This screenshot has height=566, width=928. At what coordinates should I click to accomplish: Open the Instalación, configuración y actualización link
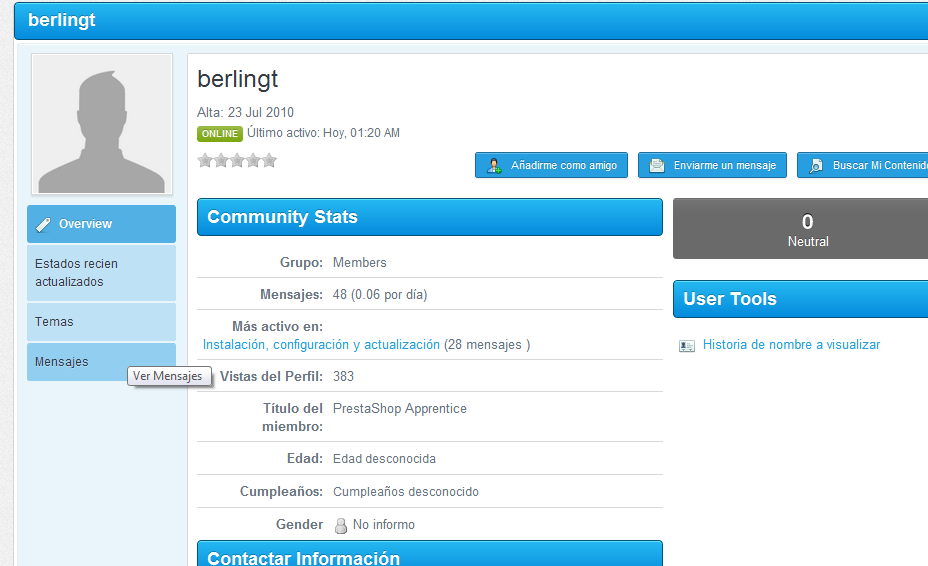tap(321, 345)
